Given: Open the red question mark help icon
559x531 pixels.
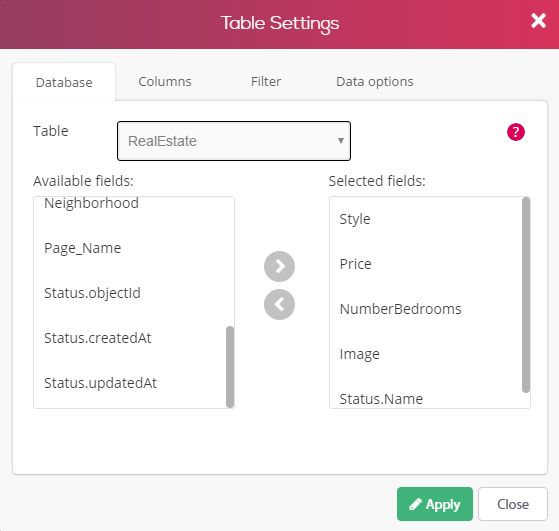Looking at the screenshot, I should coord(516,132).
